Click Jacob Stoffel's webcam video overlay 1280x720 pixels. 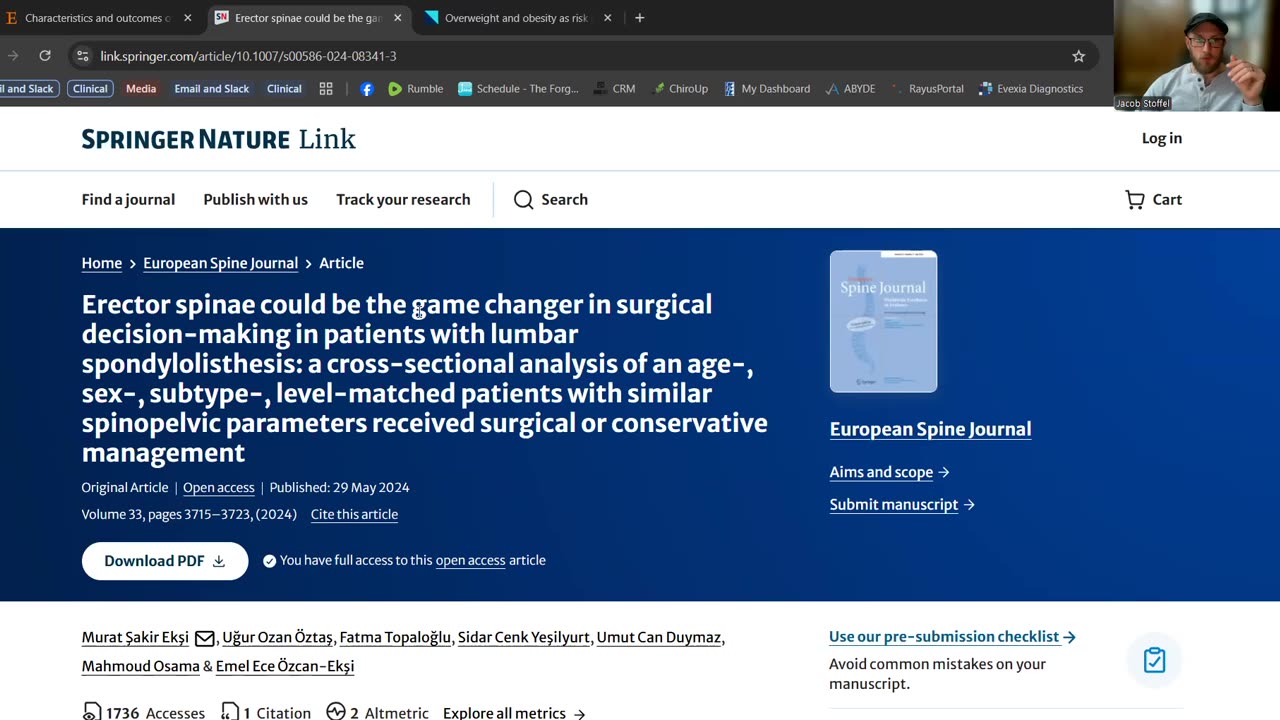pos(1196,55)
